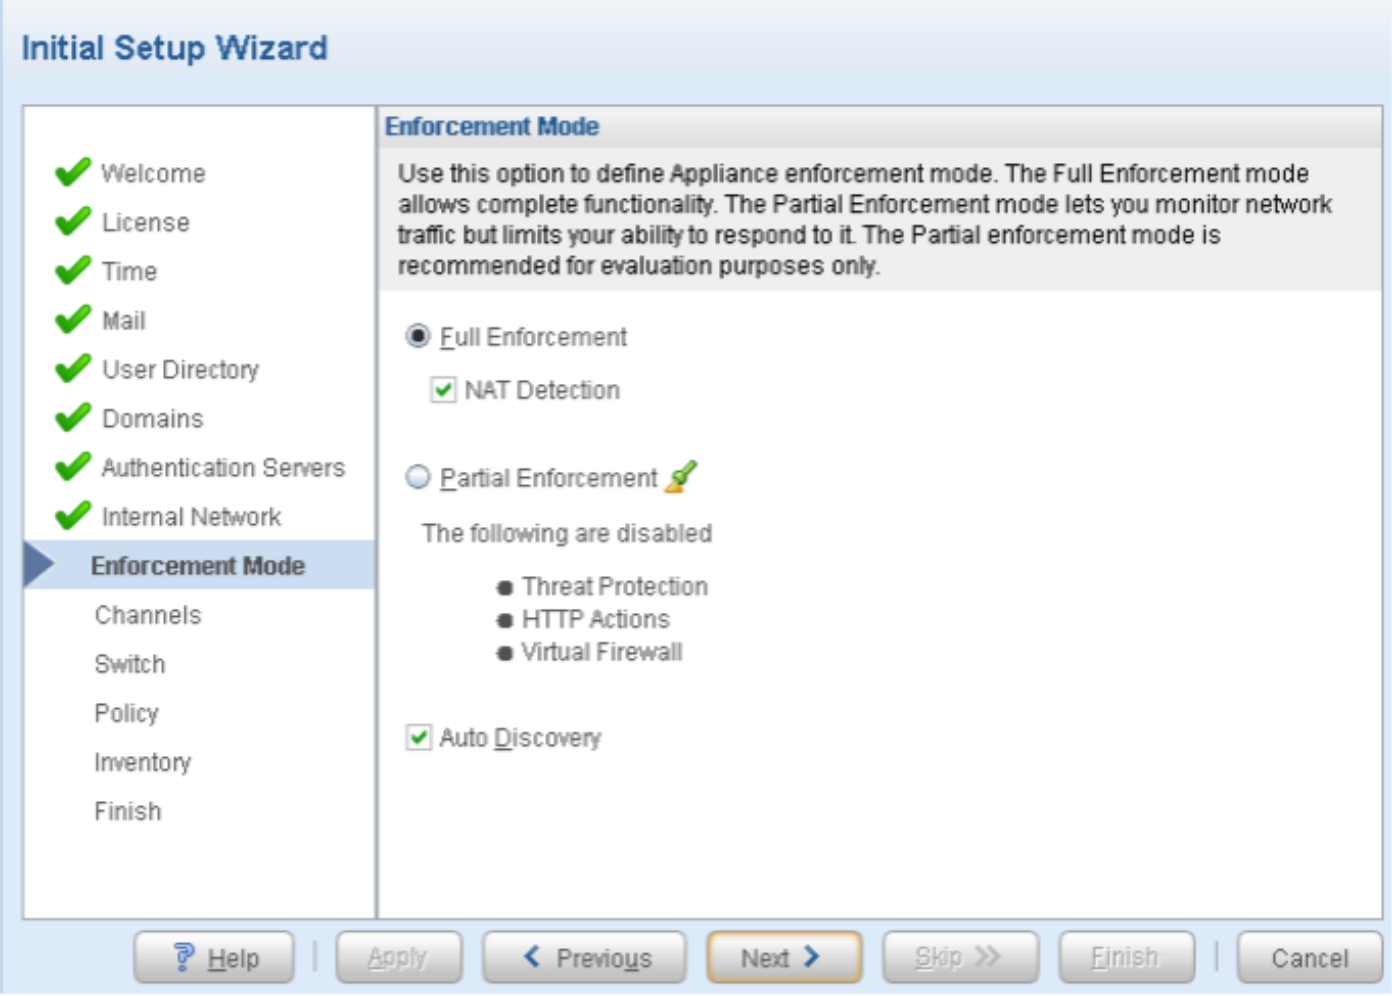Go to the Channels wizard step

click(148, 615)
